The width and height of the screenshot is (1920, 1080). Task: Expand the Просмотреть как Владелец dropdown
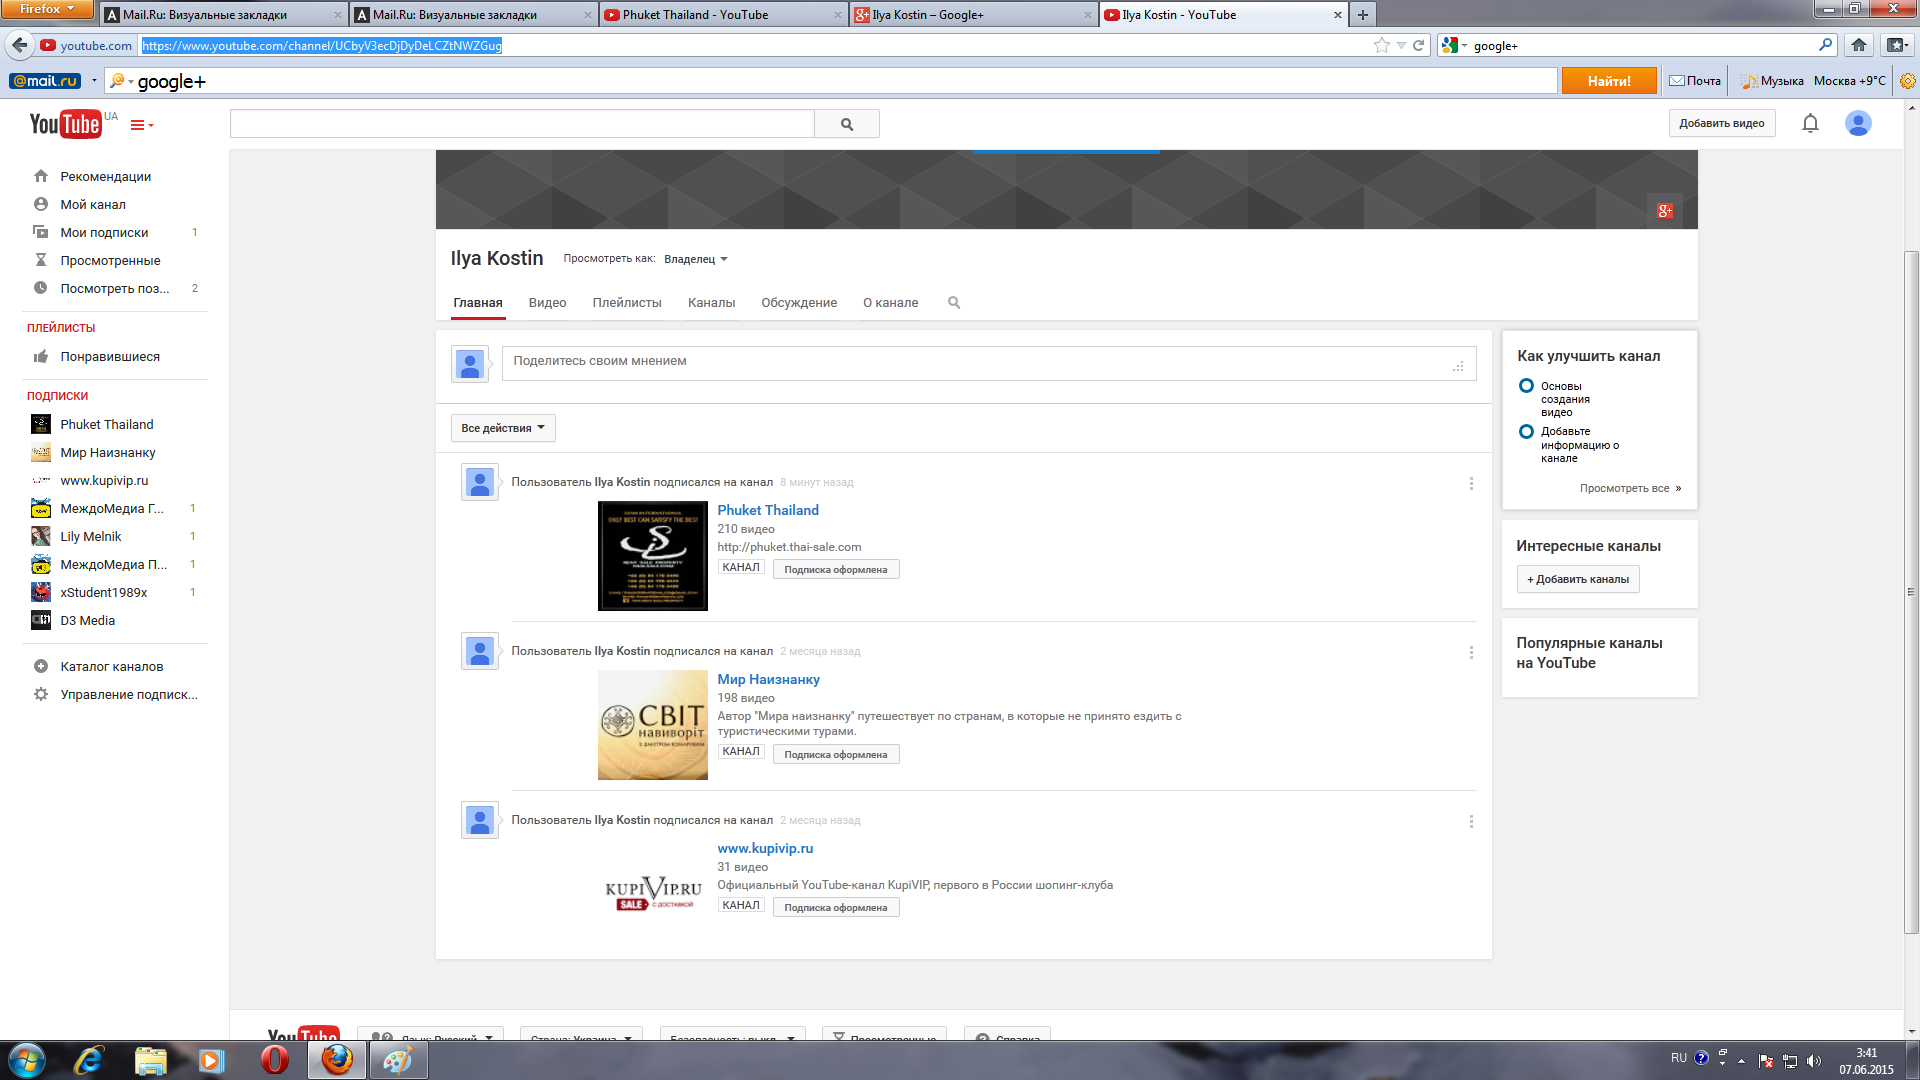tap(696, 259)
